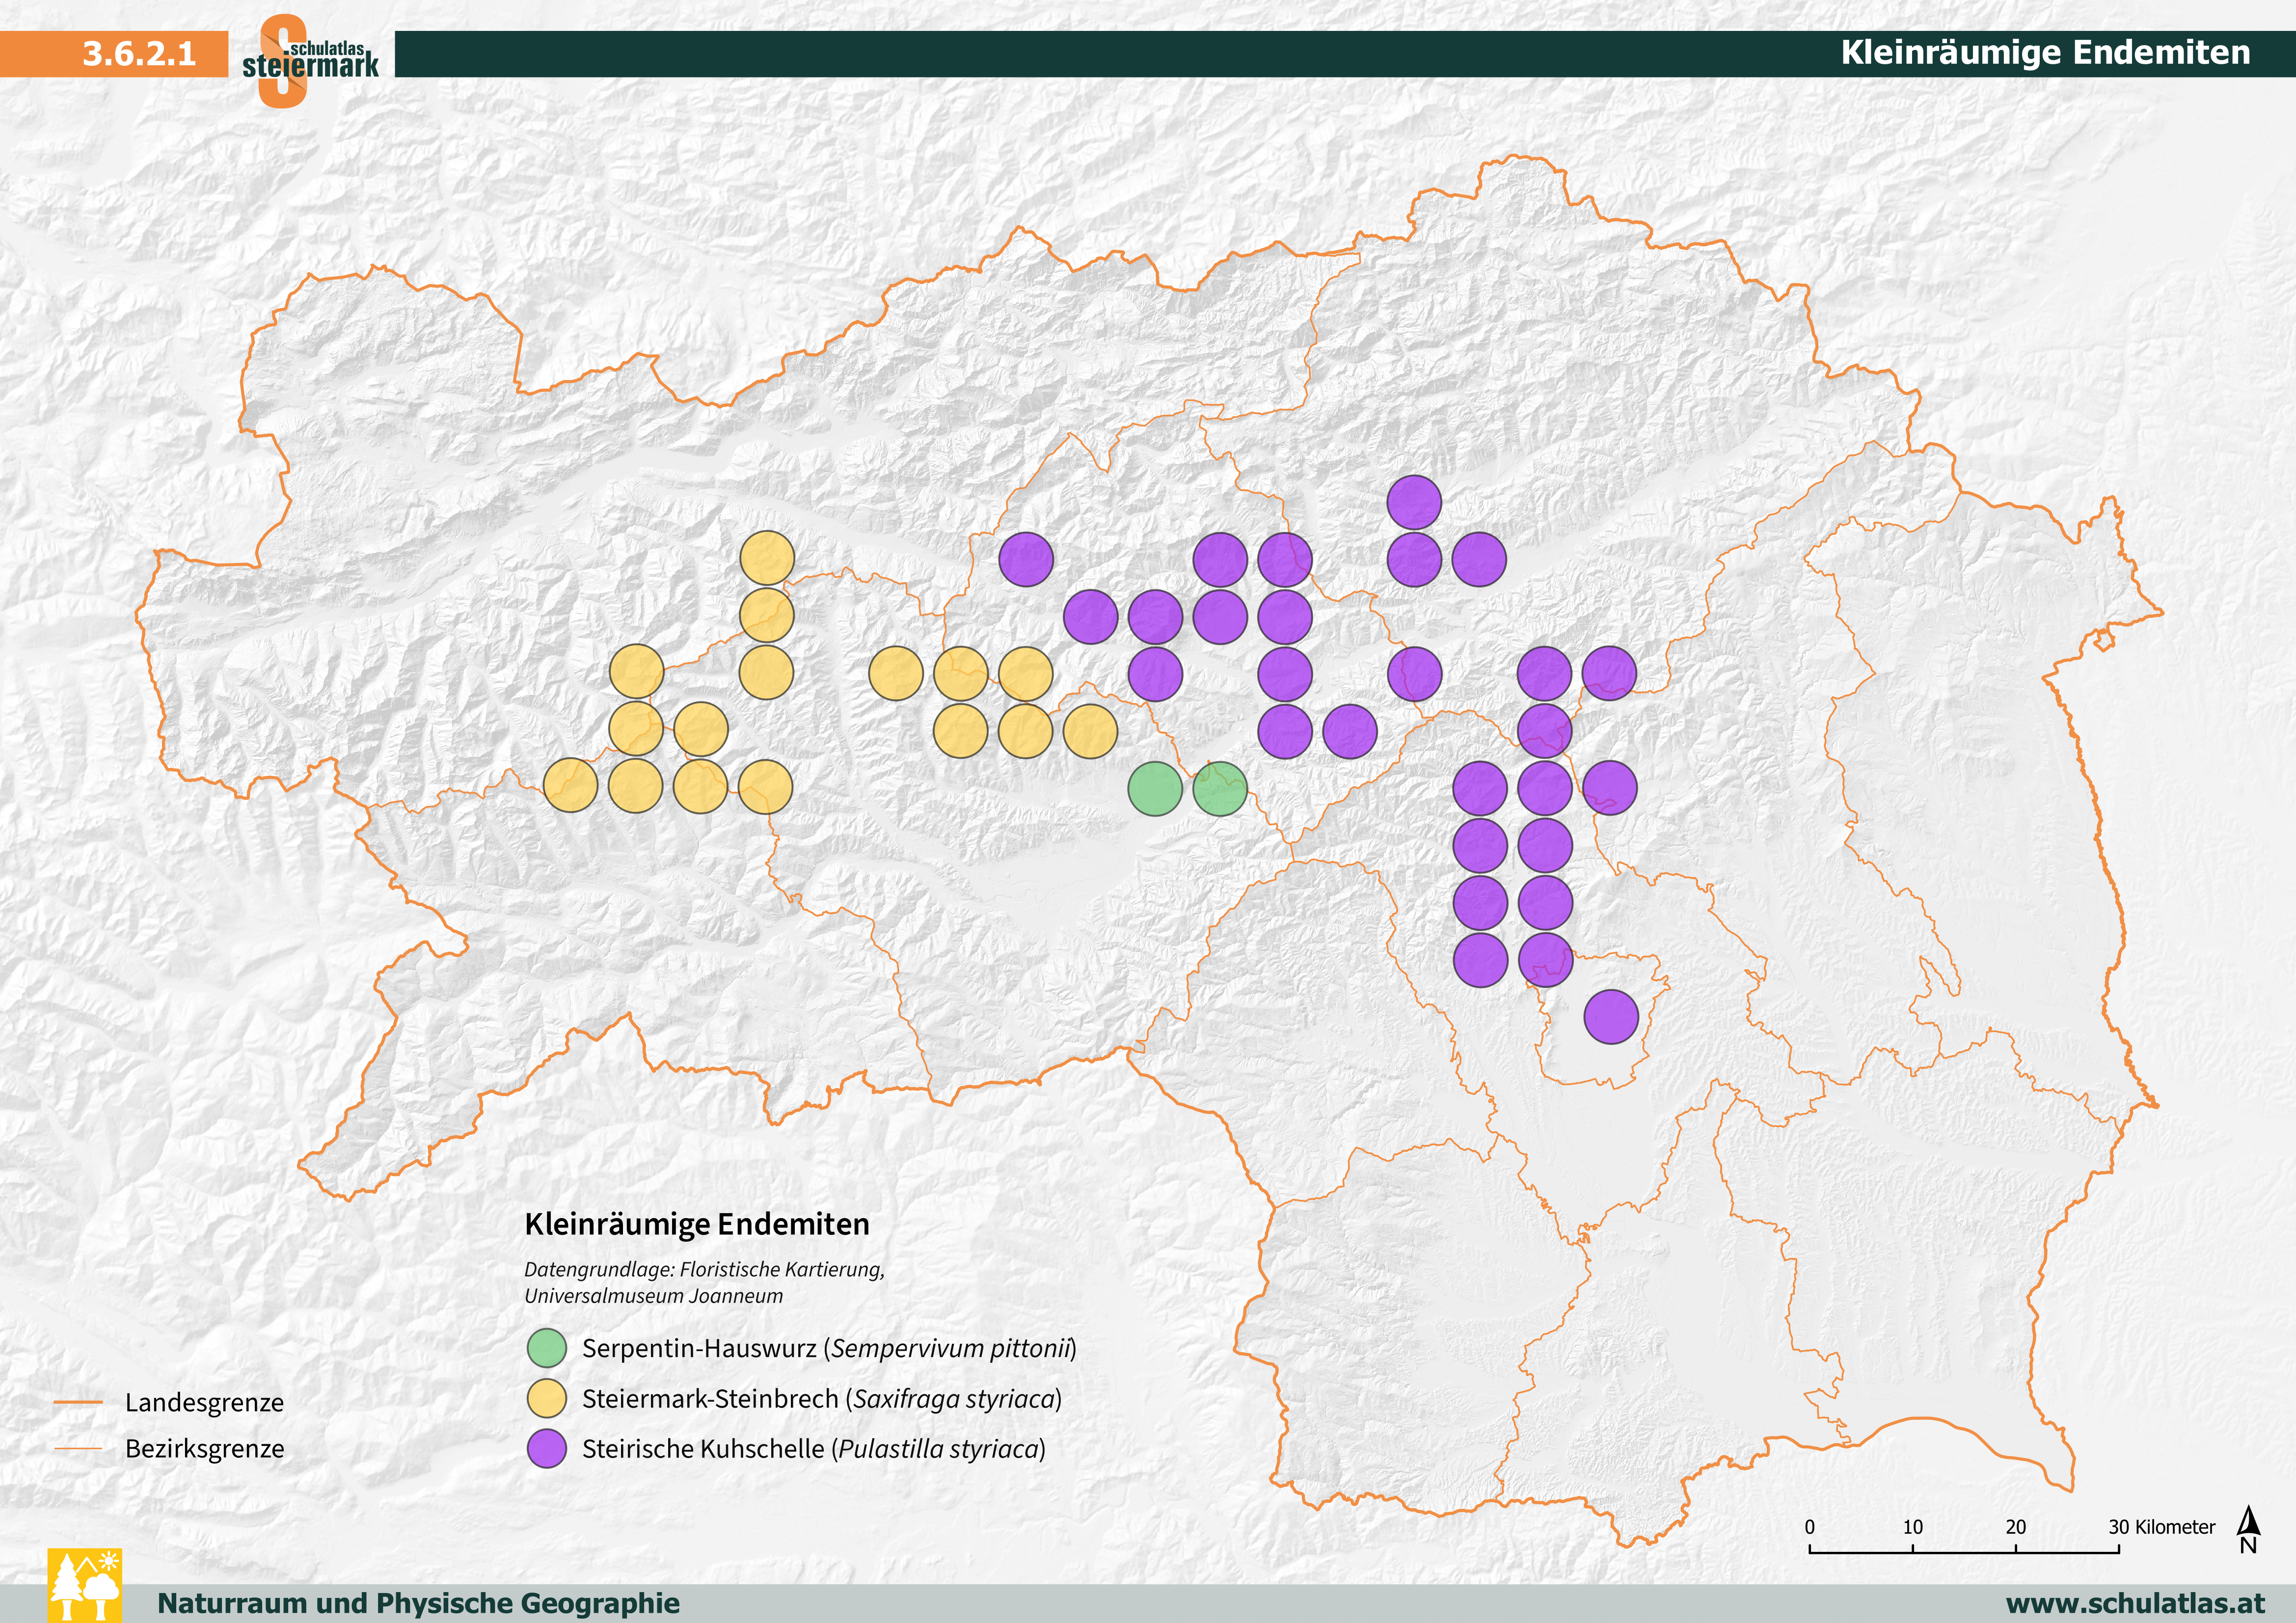
Task: Click the southernmost isolated purple map circle
Action: (x=1611, y=1017)
